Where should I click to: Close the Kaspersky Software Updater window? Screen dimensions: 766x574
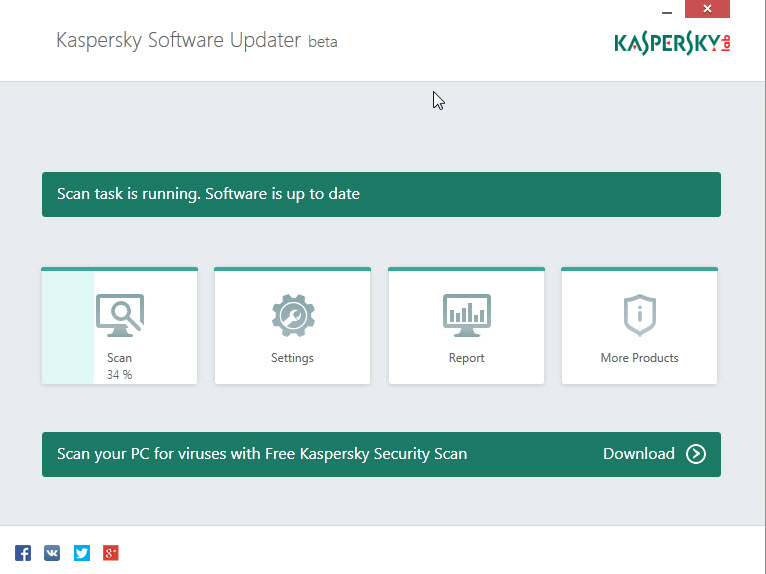pyautogui.click(x=707, y=9)
